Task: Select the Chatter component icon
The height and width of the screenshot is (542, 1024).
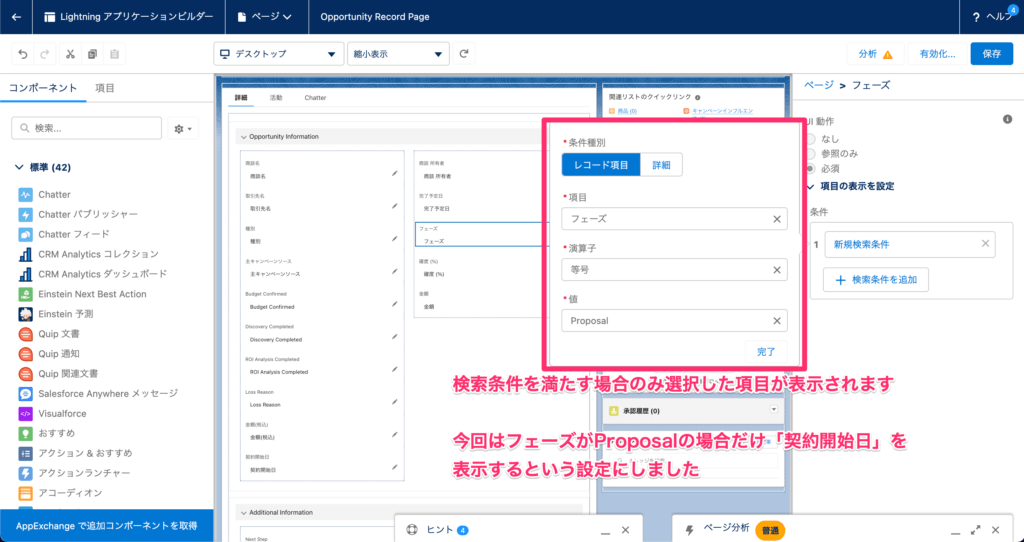Action: click(x=25, y=195)
